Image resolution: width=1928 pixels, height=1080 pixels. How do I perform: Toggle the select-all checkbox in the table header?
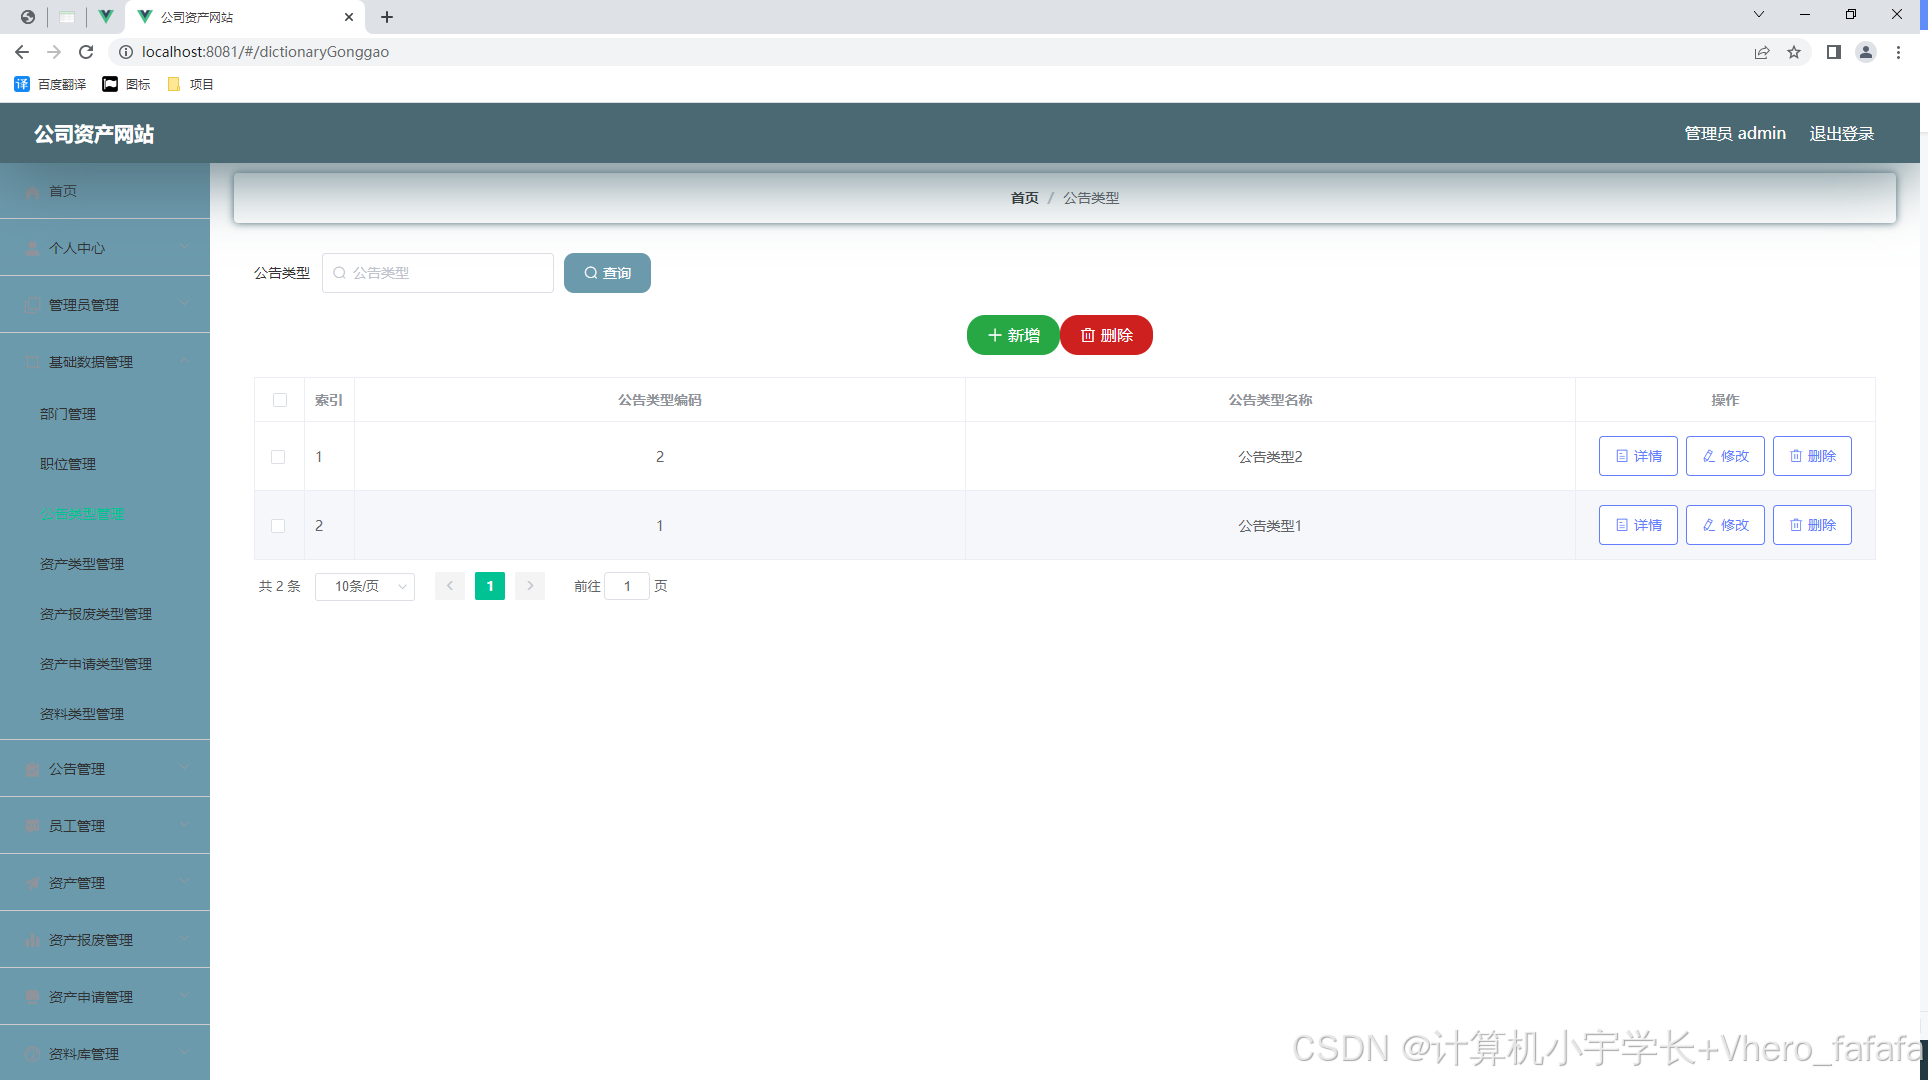coord(280,400)
